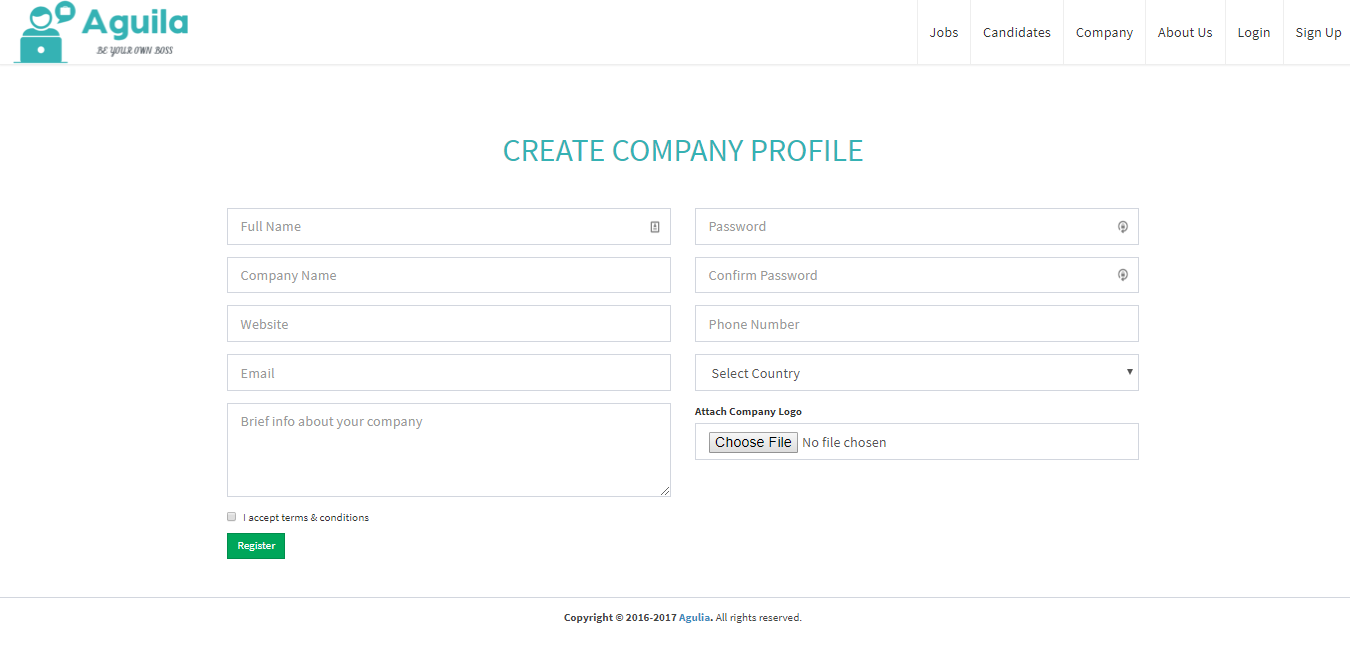This screenshot has width=1350, height=660.
Task: Click the Brief info about your company textarea
Action: tap(449, 450)
